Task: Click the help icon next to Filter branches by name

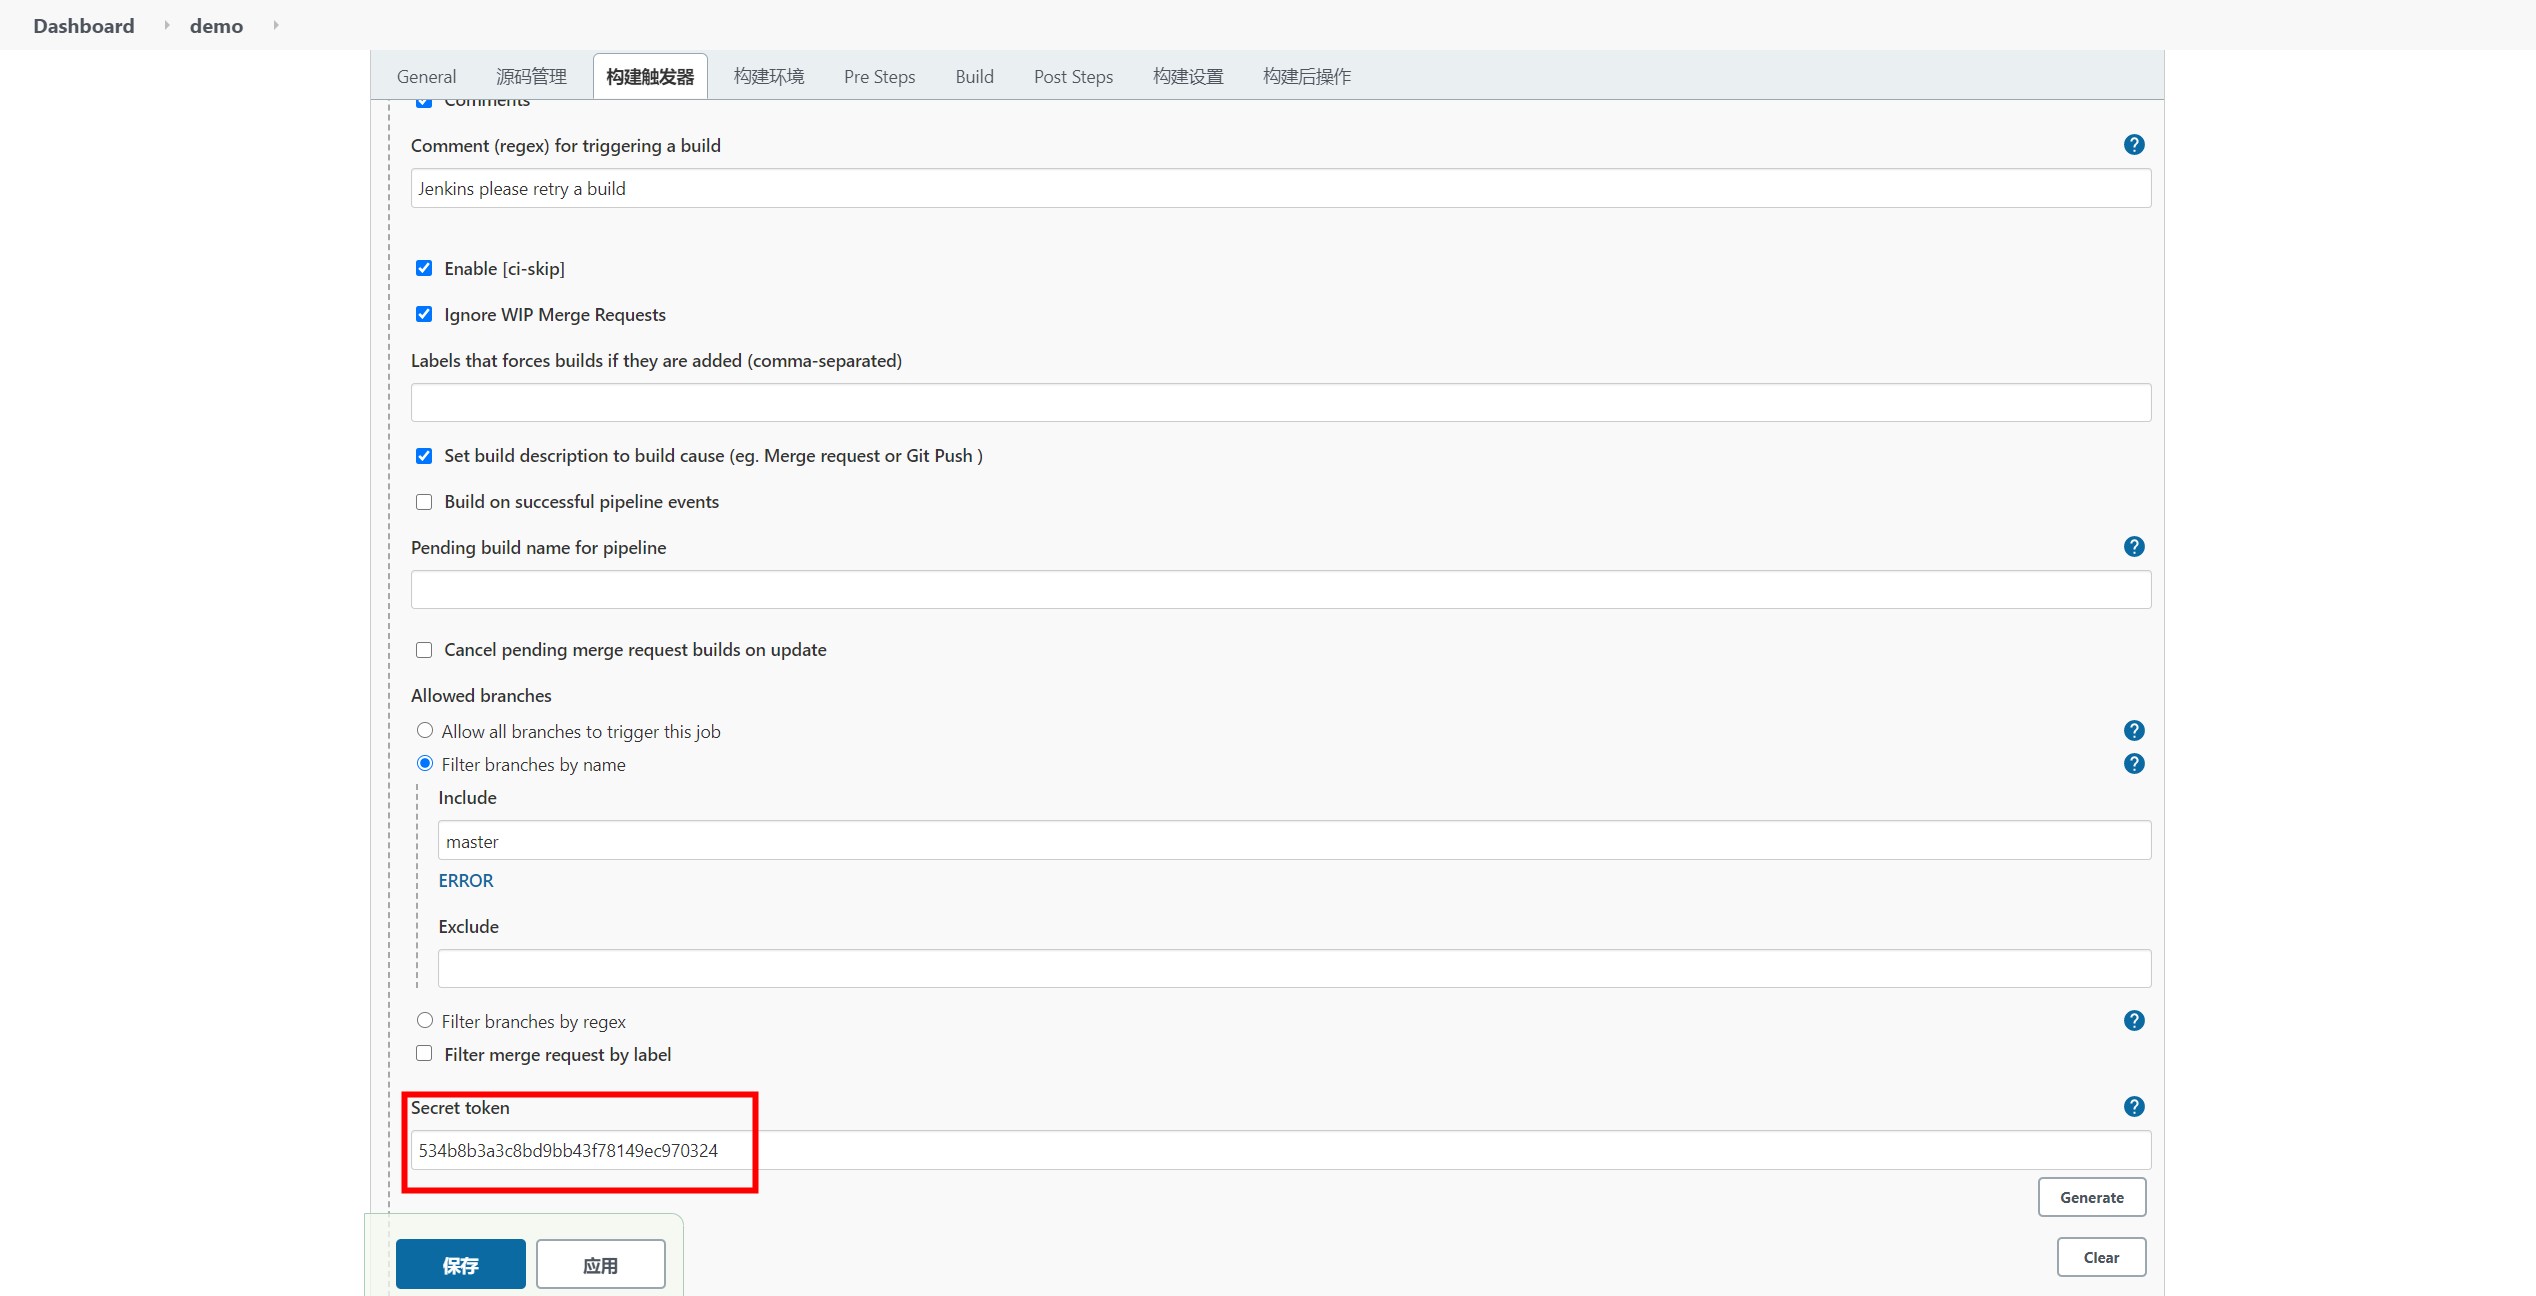Action: click(x=2133, y=764)
